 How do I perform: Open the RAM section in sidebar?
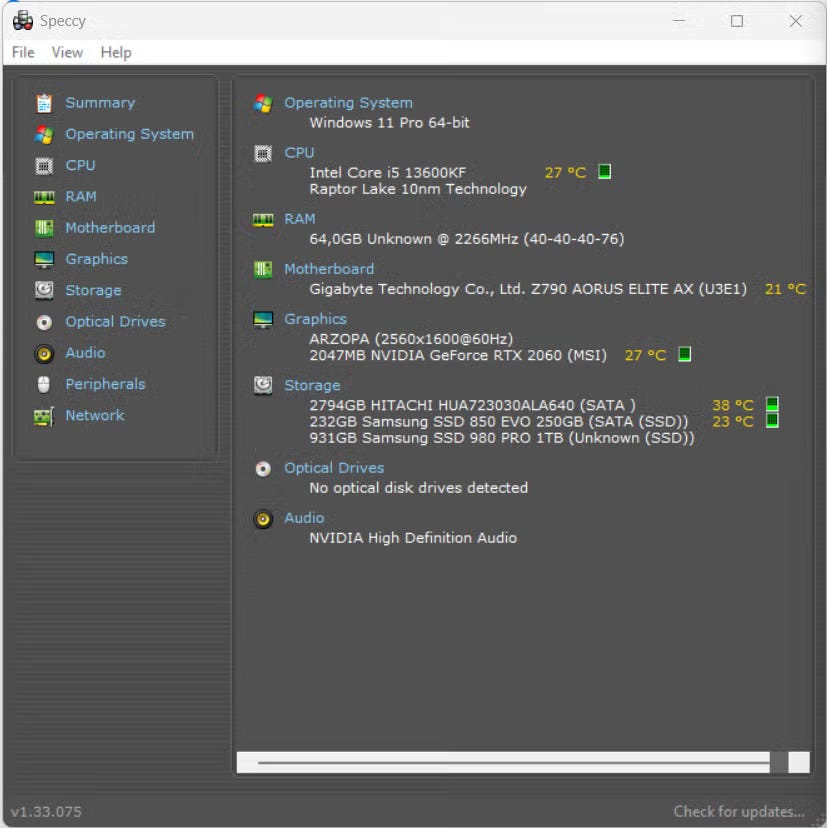click(81, 196)
